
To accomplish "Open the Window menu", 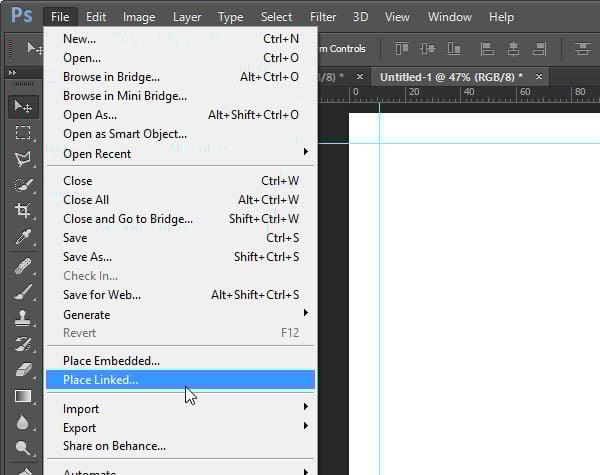I will pyautogui.click(x=450, y=17).
